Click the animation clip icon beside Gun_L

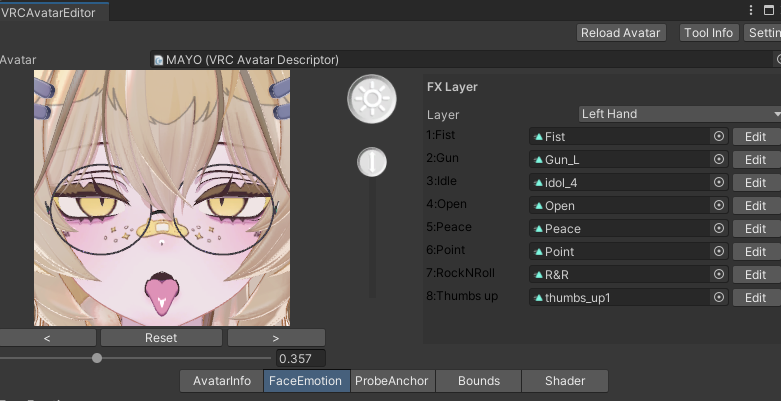[x=538, y=159]
